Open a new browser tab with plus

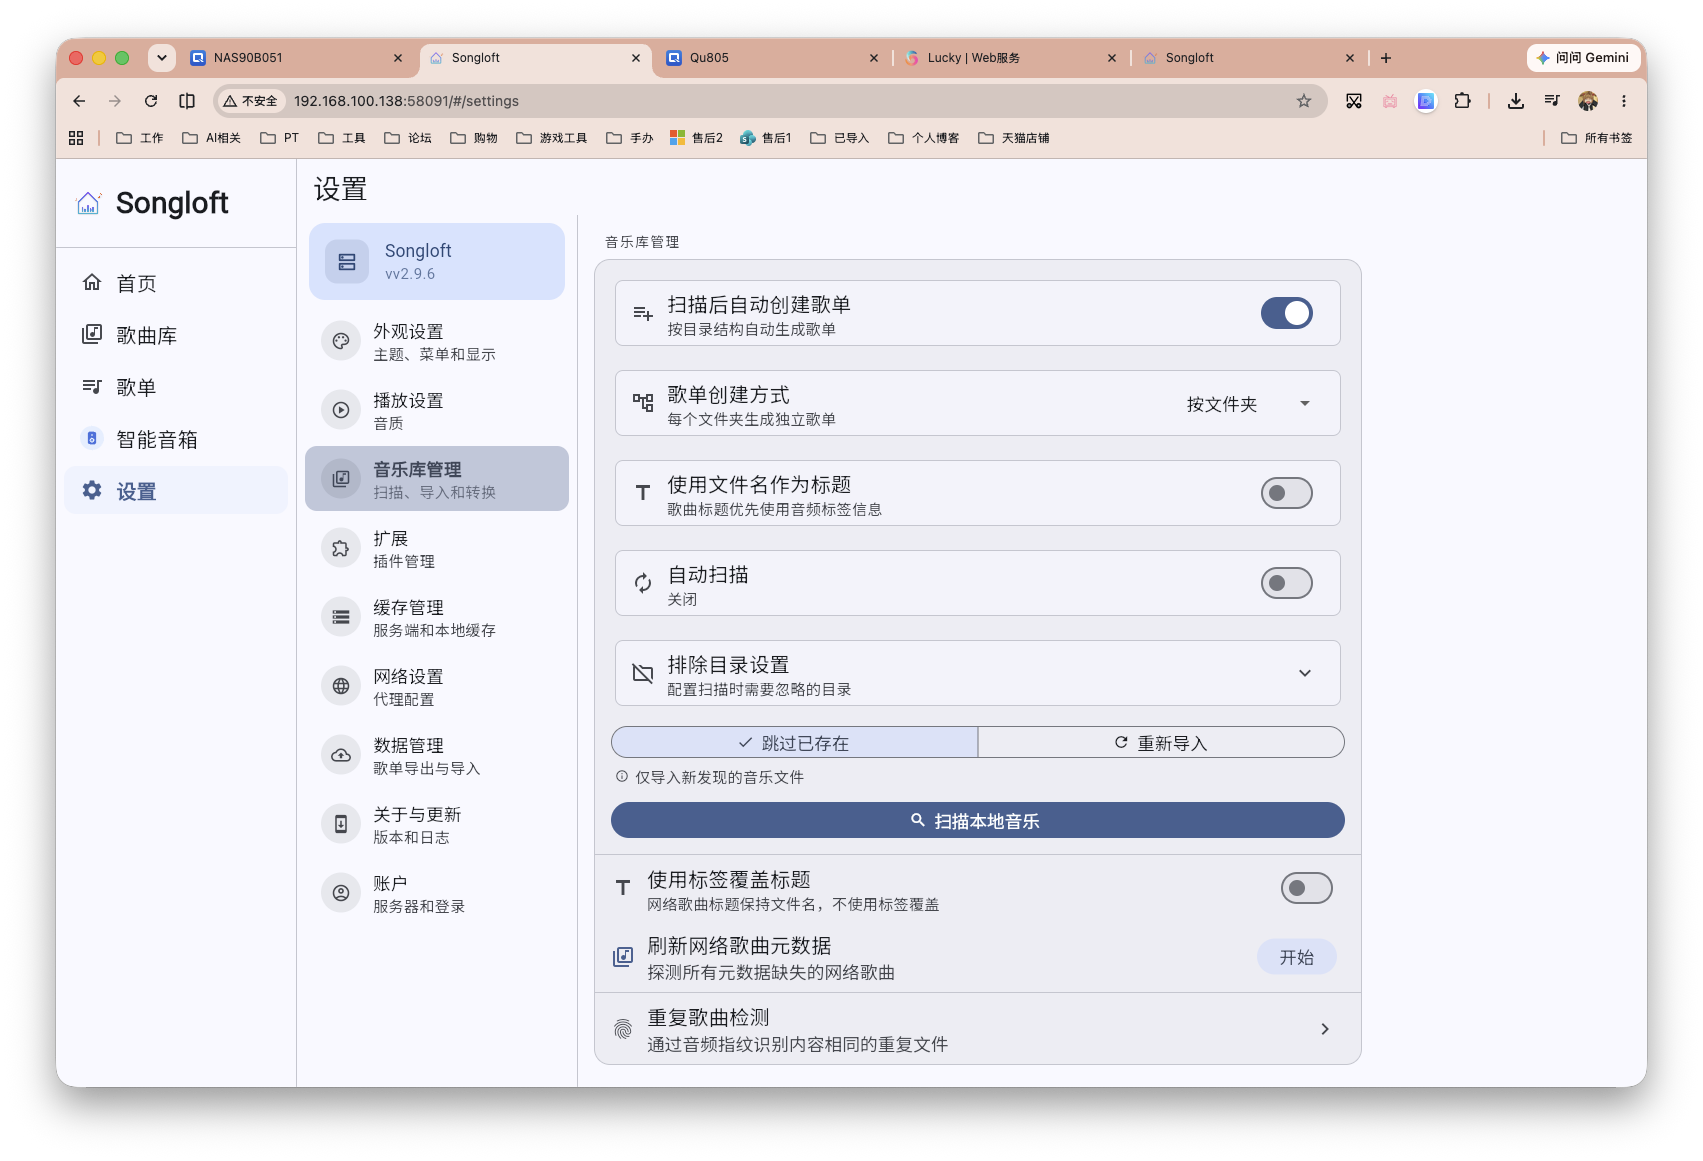pyautogui.click(x=1386, y=58)
